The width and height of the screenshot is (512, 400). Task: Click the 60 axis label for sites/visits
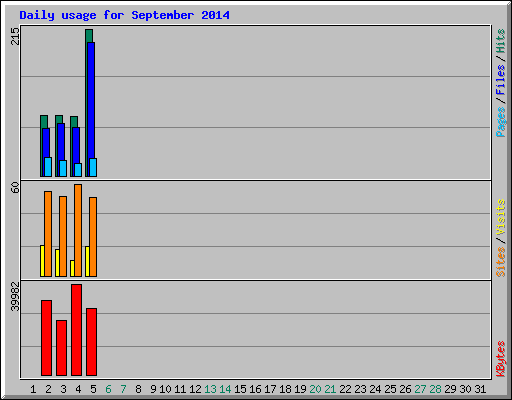pos(15,187)
